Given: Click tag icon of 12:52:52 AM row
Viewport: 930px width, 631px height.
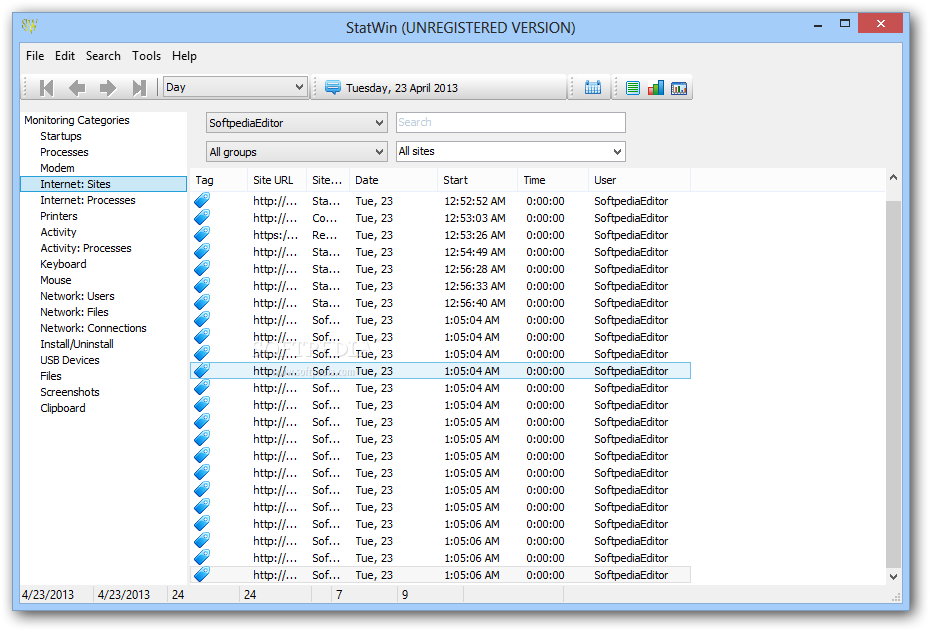Looking at the screenshot, I should [202, 200].
